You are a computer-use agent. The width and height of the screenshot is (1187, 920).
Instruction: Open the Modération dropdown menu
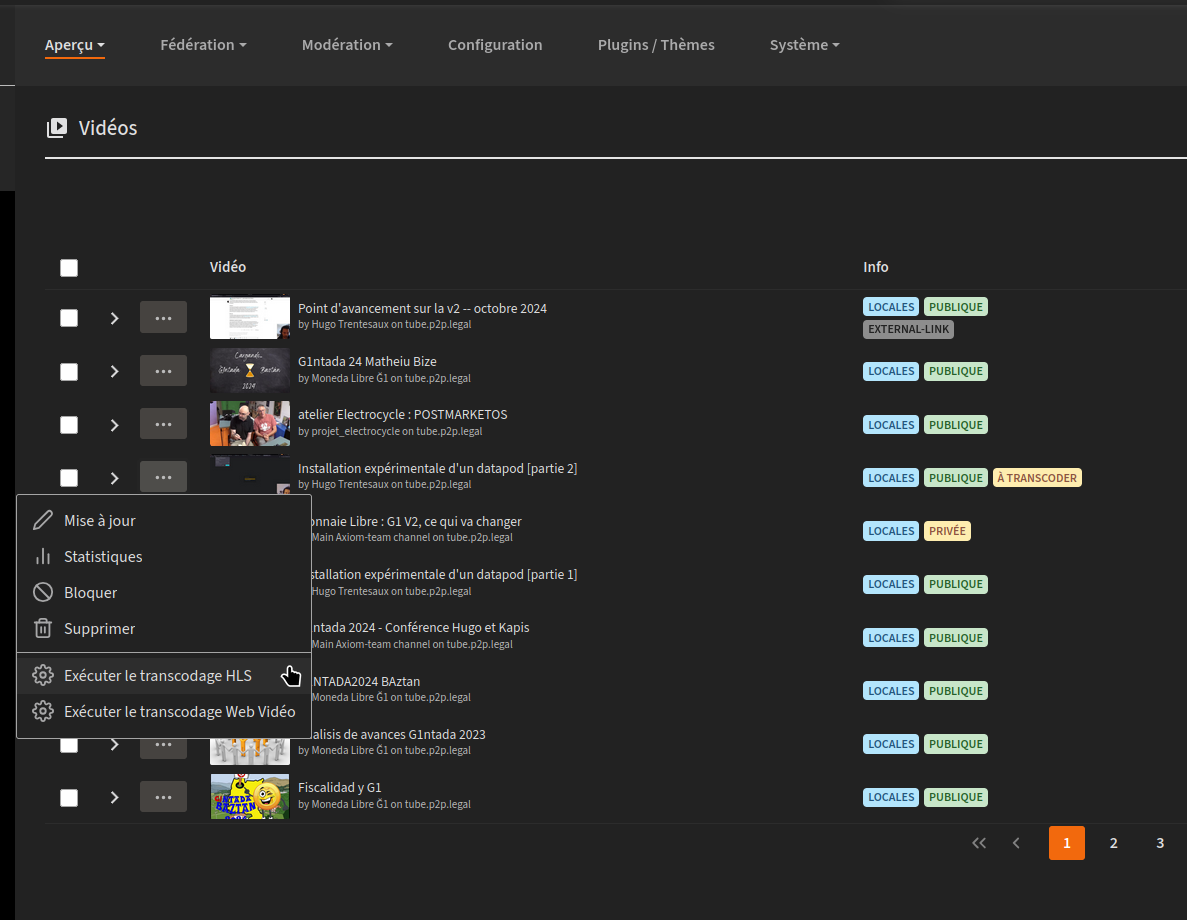(347, 45)
